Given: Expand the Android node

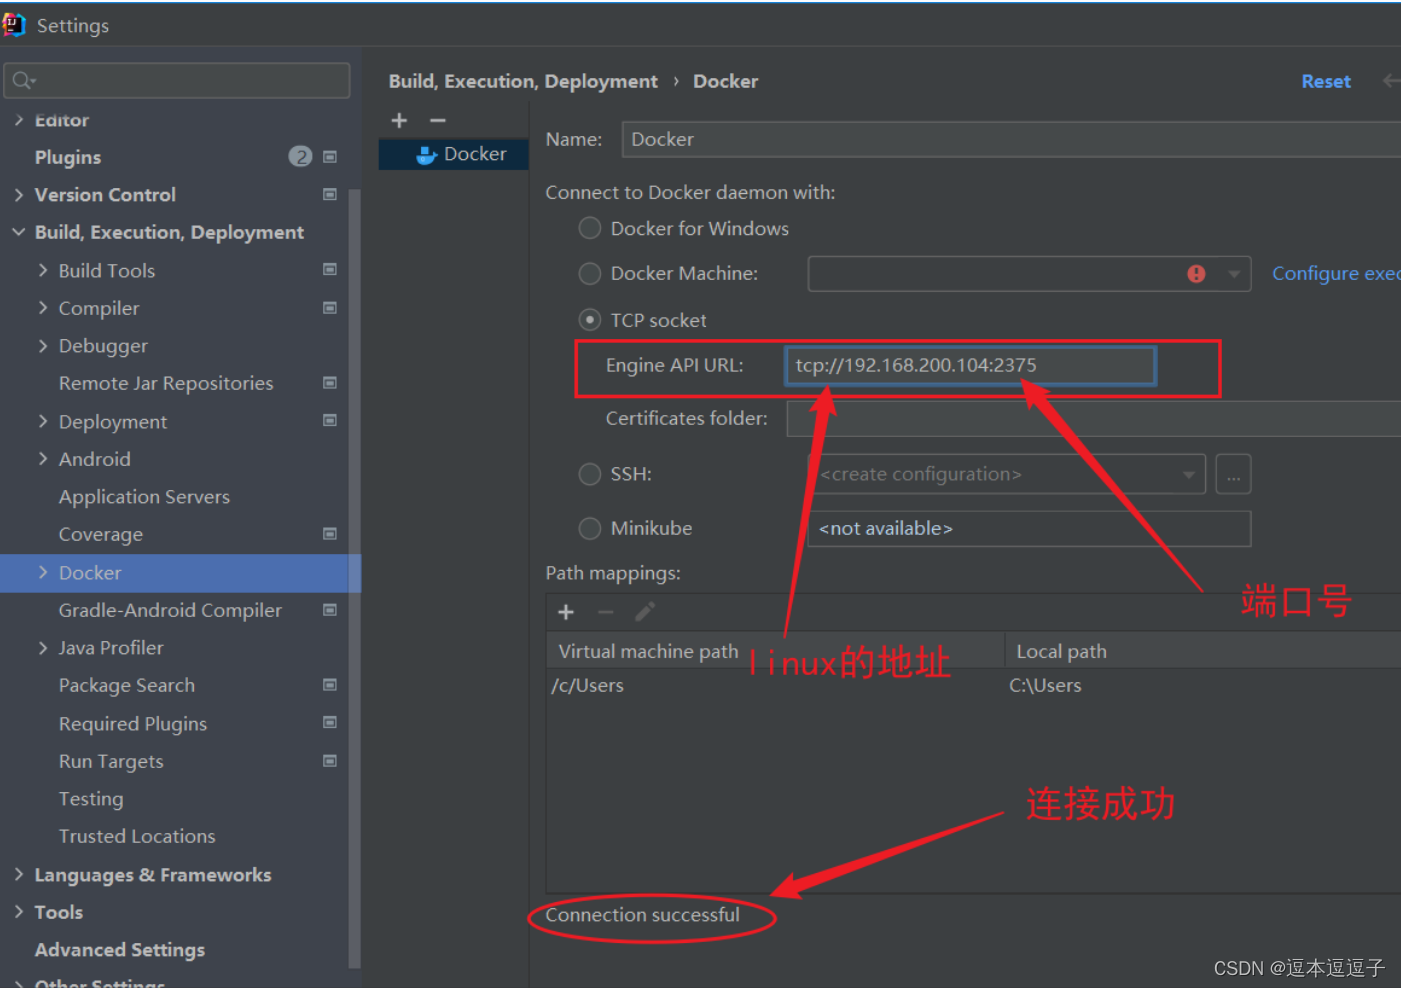Looking at the screenshot, I should point(42,459).
